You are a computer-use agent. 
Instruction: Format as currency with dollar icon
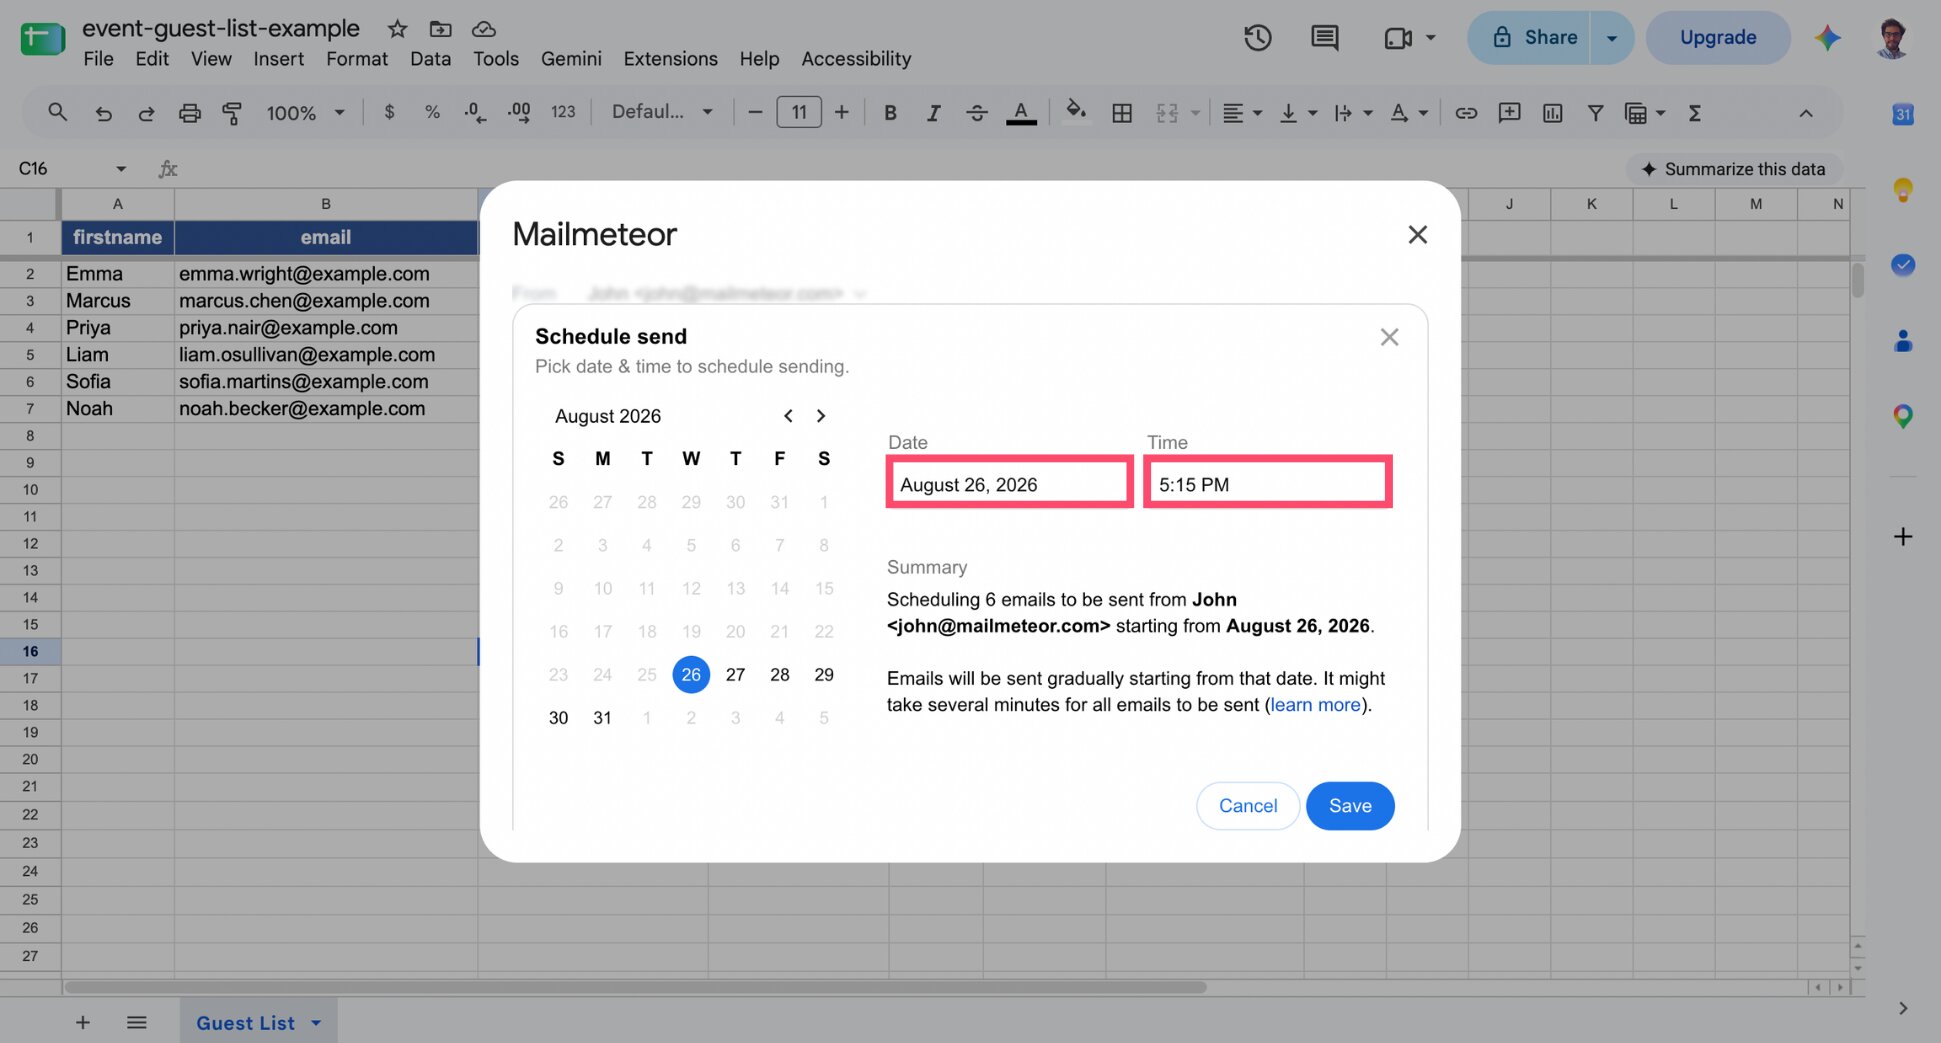pyautogui.click(x=389, y=112)
